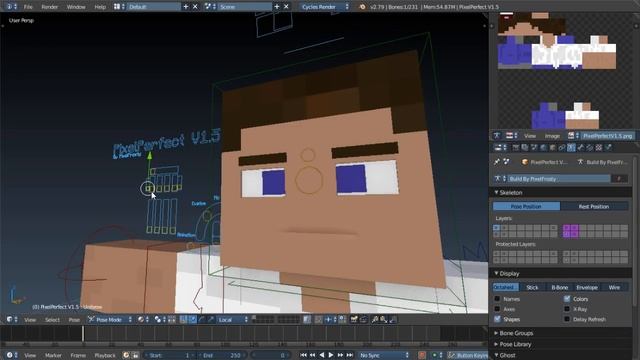This screenshot has width=640, height=360.
Task: Choose Octahedral bone display type
Action: tap(506, 287)
